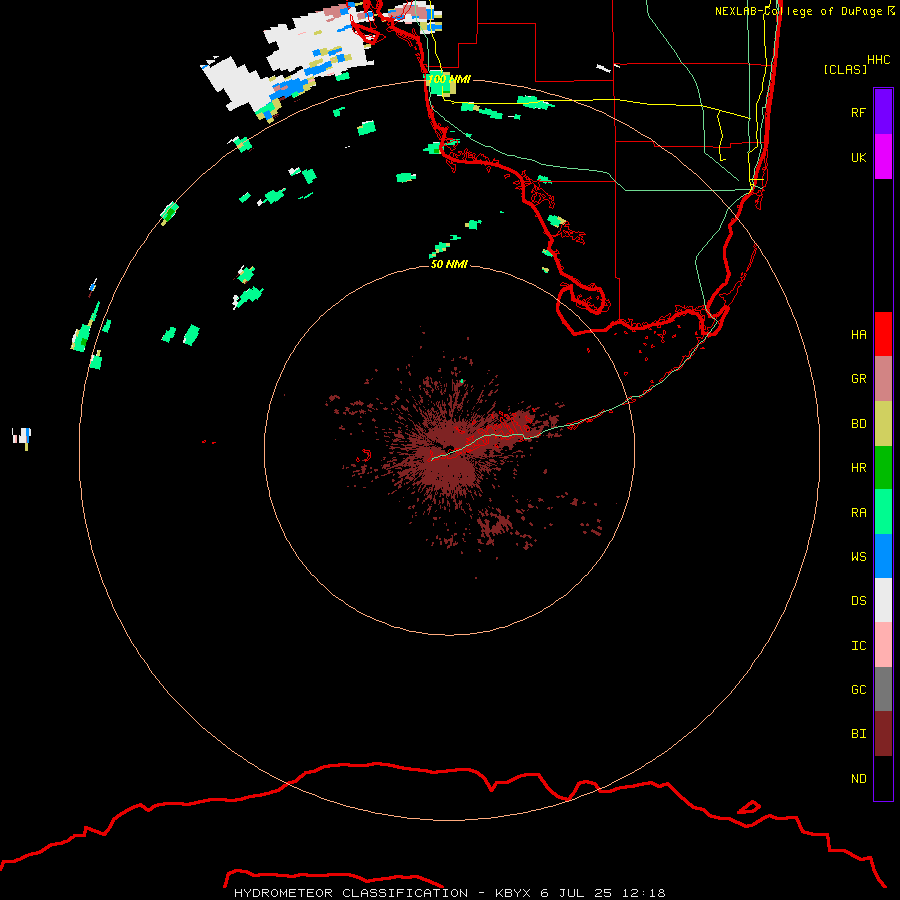Click the IC pink legend swatch
The image size is (900, 900).
click(883, 645)
